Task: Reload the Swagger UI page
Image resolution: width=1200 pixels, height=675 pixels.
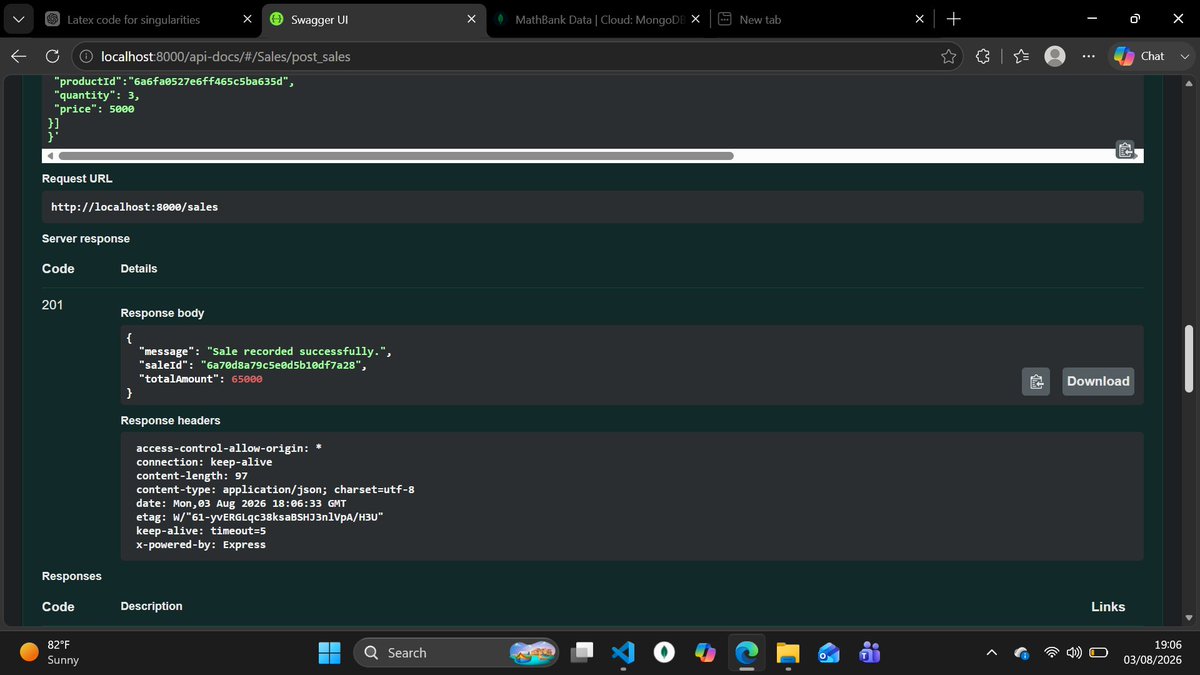Action: point(52,56)
